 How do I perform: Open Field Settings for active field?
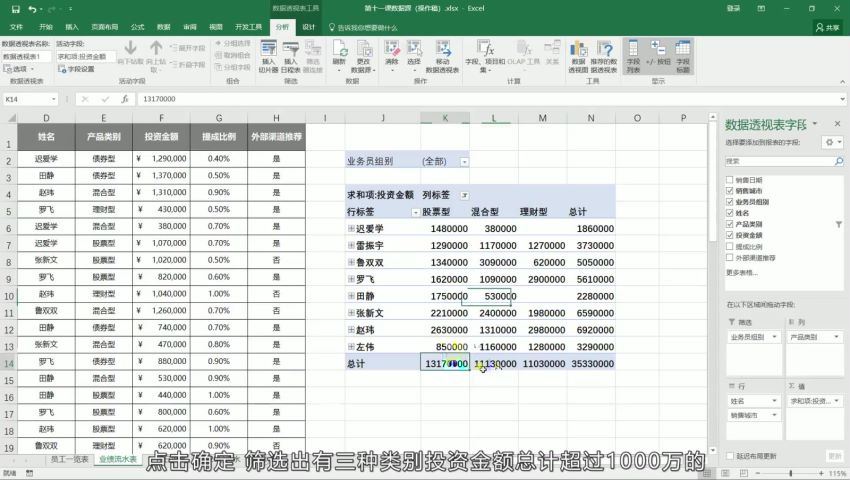pyautogui.click(x=76, y=69)
